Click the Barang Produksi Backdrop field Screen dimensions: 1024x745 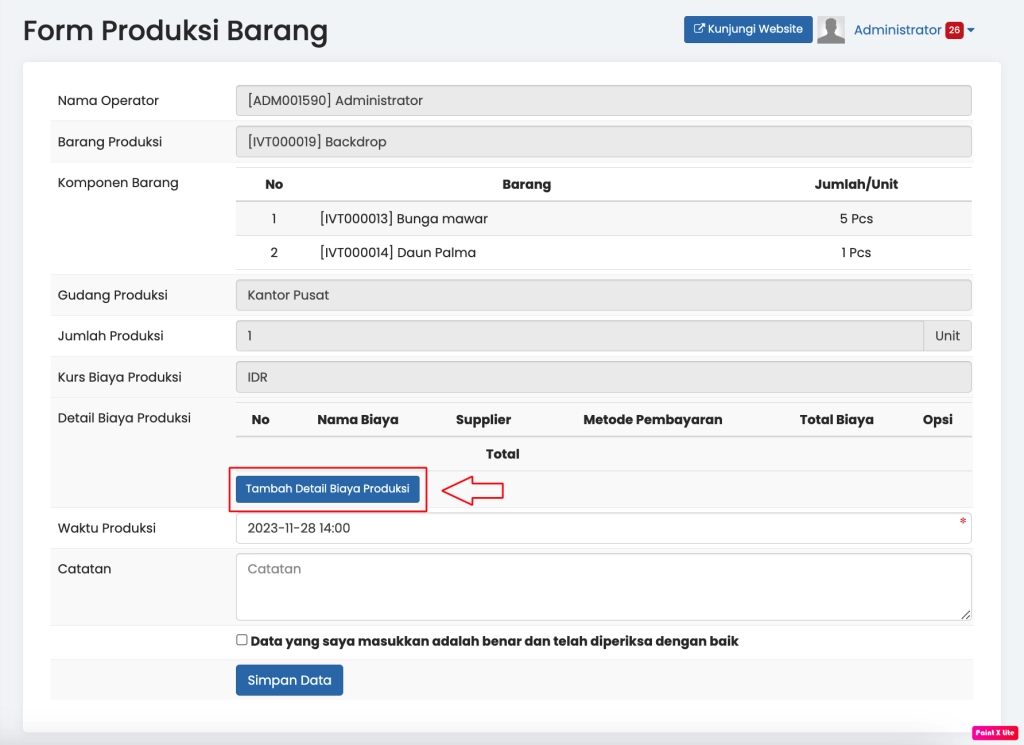point(603,142)
